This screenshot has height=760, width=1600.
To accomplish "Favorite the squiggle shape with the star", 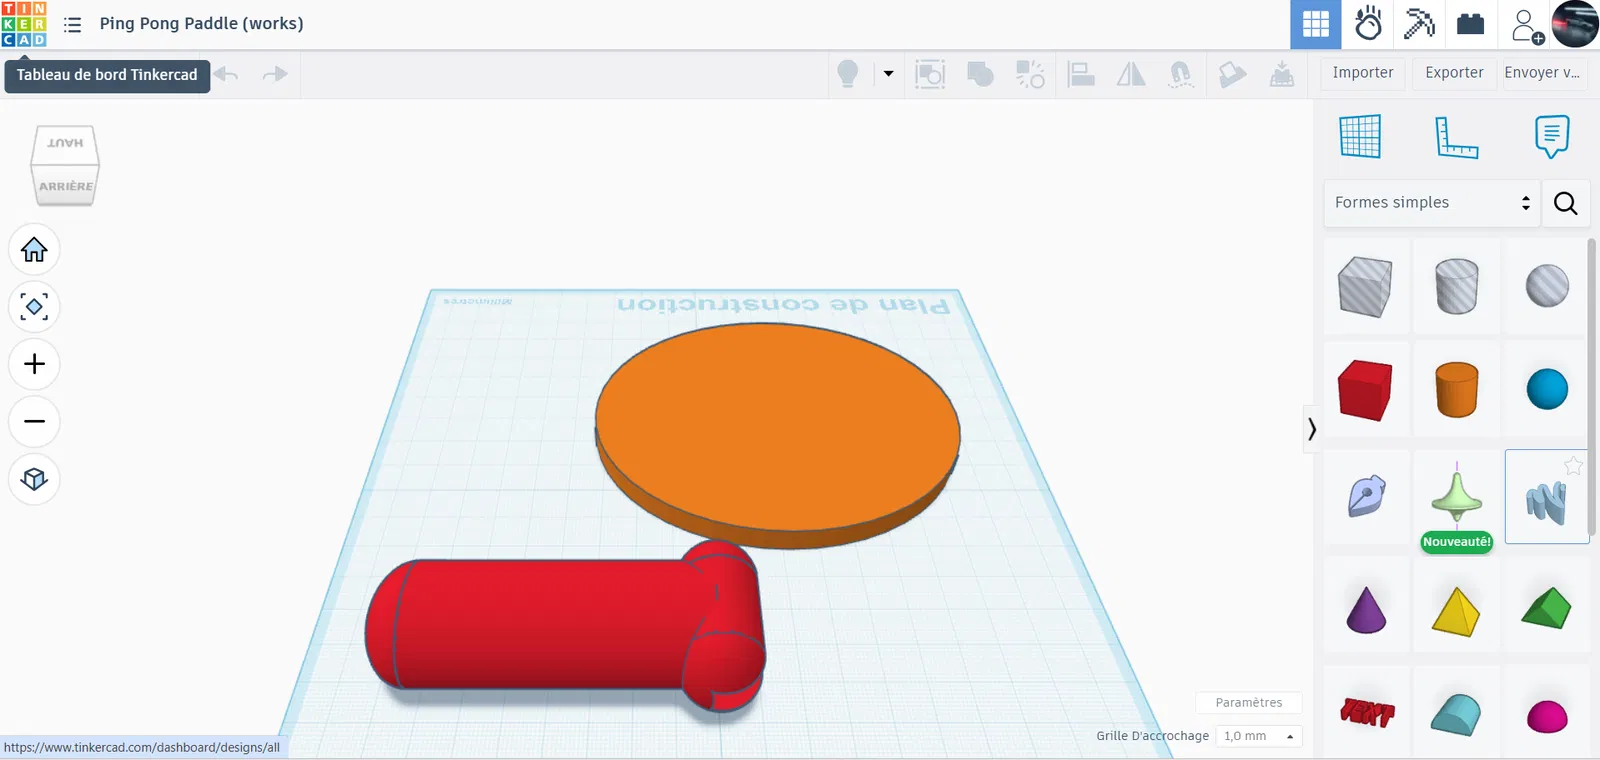I will tap(1573, 465).
